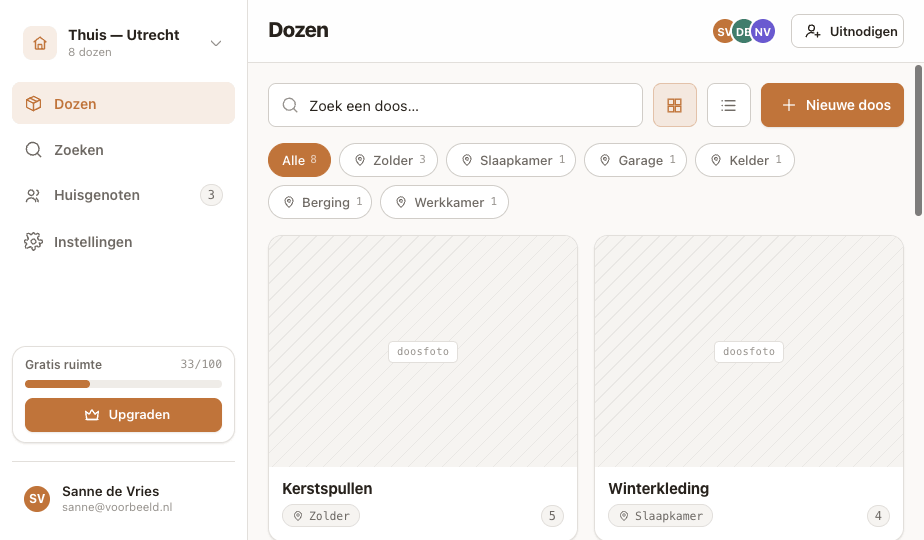The height and width of the screenshot is (540, 924).
Task: Open the Dozen sidebar item
Action: [x=123, y=103]
